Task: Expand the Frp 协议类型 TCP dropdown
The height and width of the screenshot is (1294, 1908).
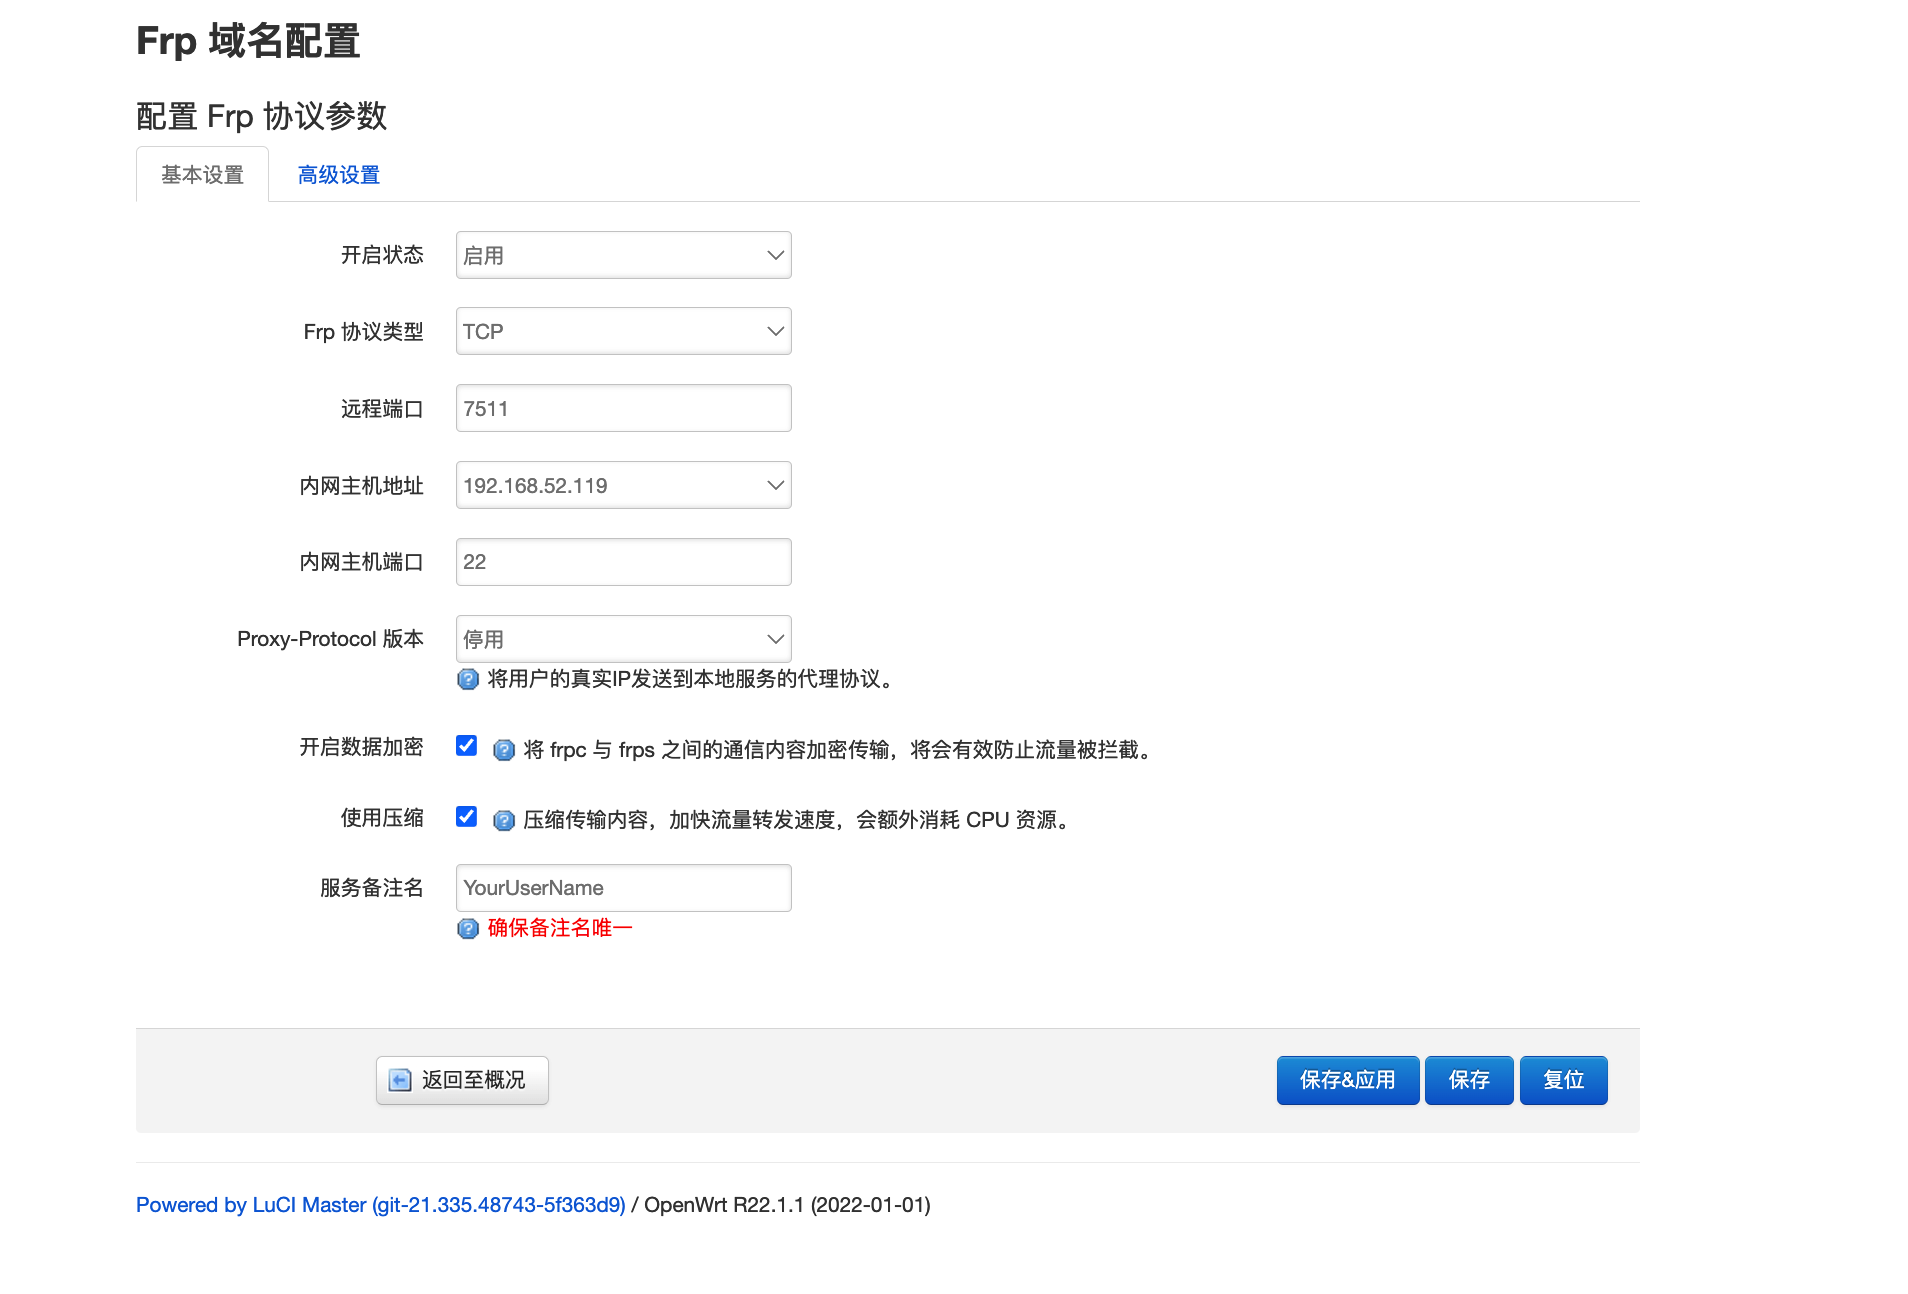Action: tap(623, 331)
